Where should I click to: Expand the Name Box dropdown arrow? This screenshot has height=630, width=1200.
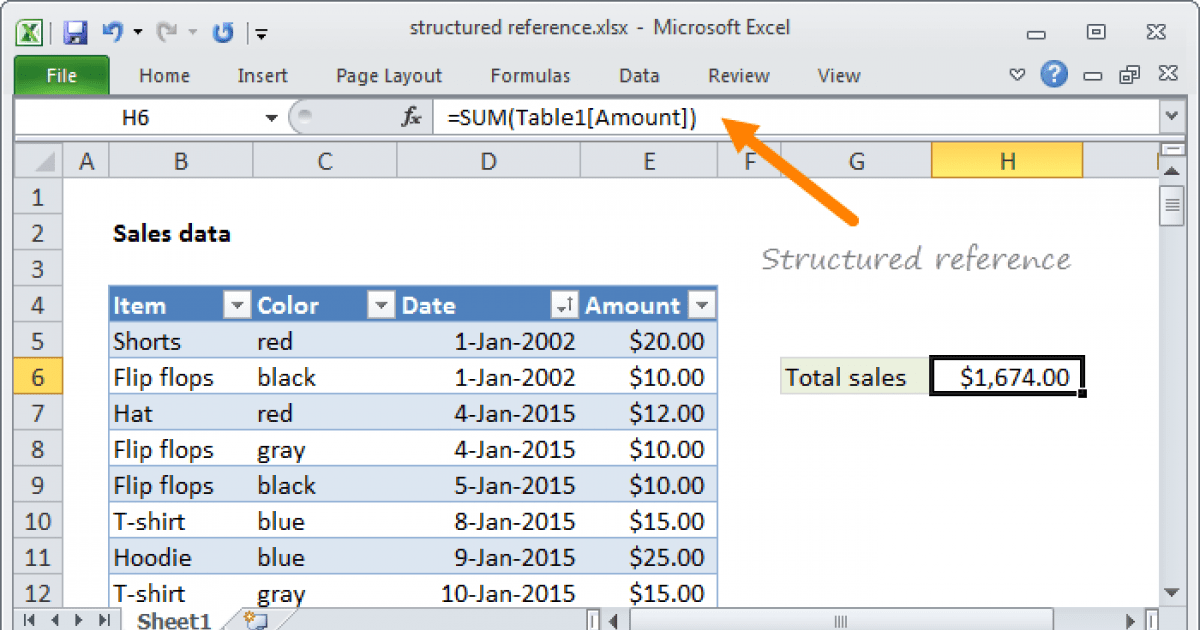coord(271,118)
